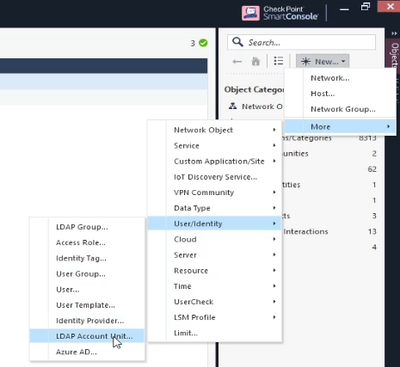The image size is (400, 367).
Task: Expand the Time submenu
Action: [215, 286]
